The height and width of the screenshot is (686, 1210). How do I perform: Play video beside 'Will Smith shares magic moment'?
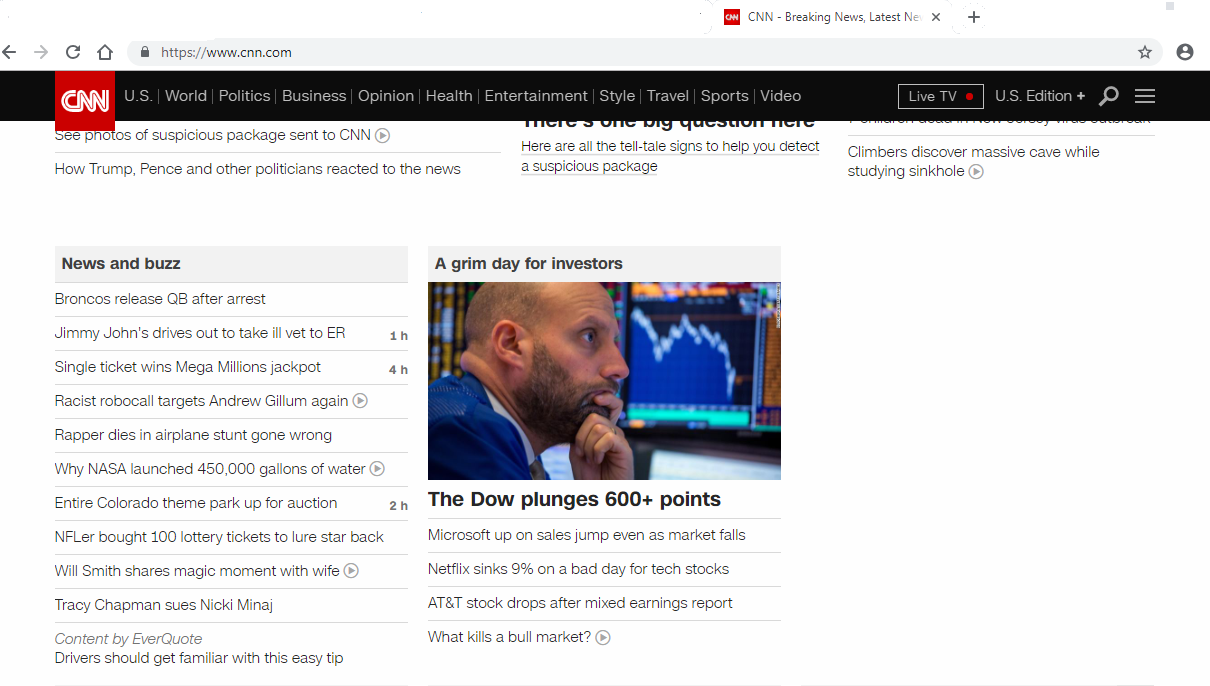point(351,571)
